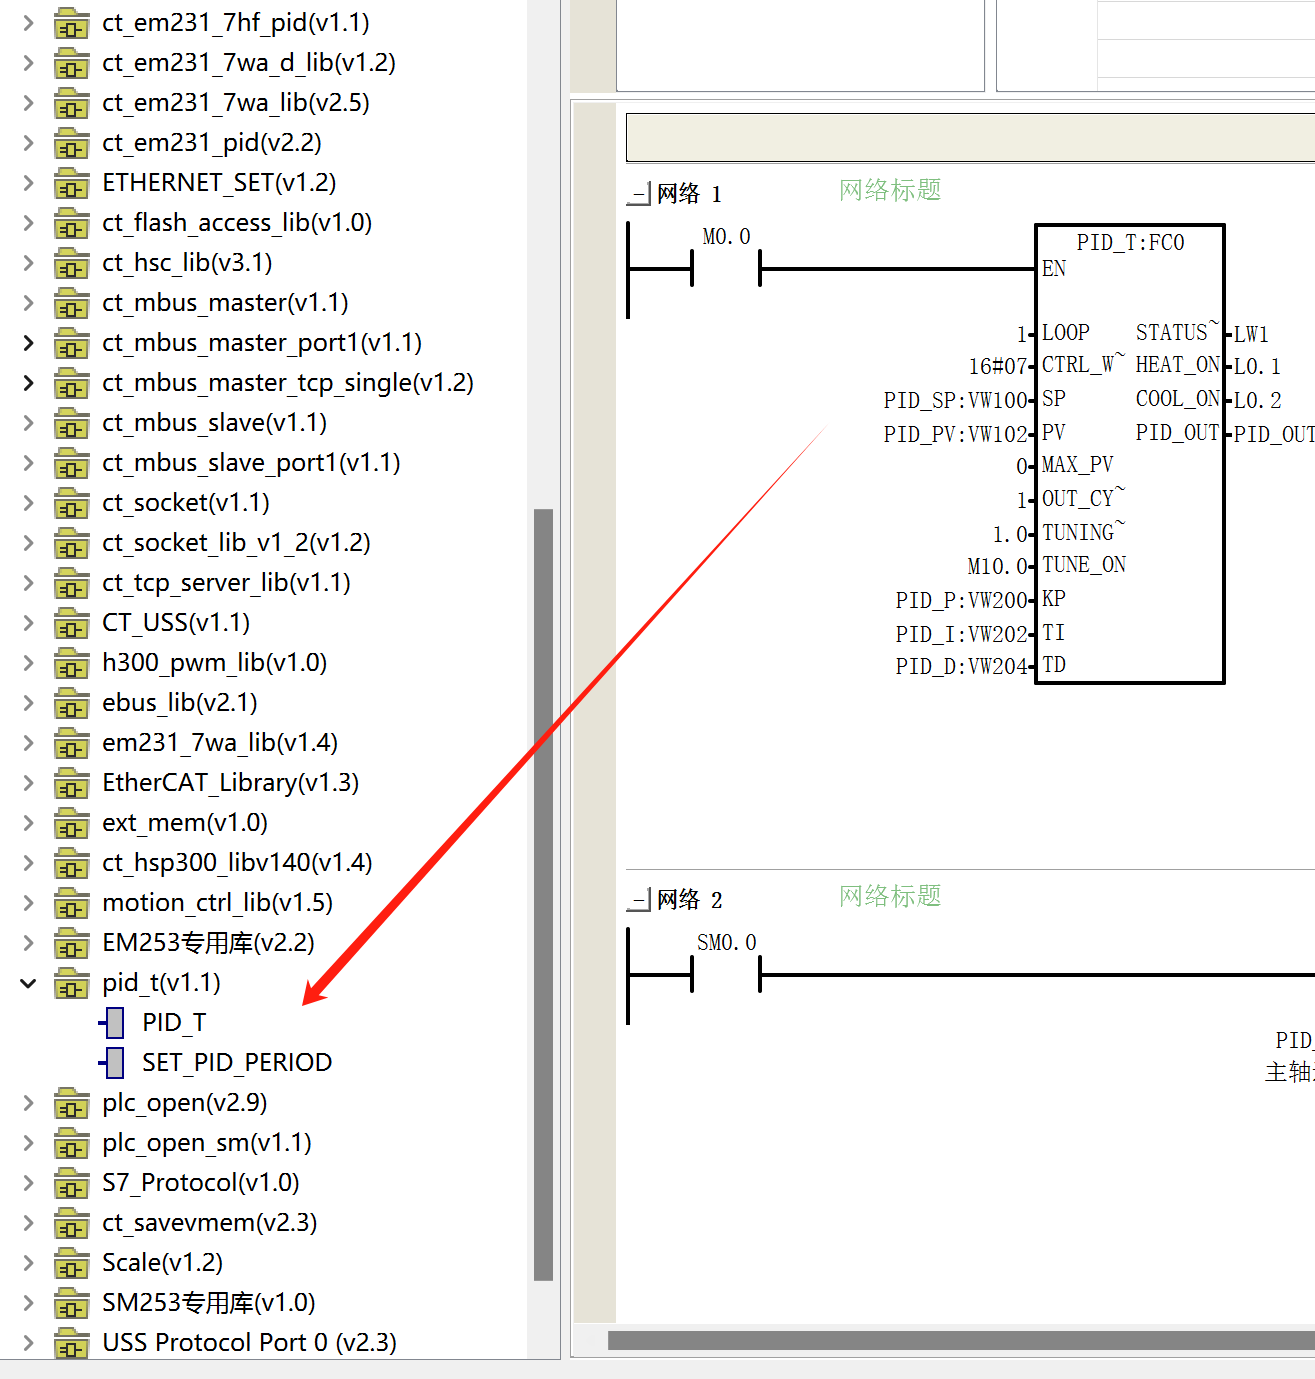Screen dimensions: 1315x1379
Task: Click the LW1 STATUS output operand
Action: (x=1251, y=334)
